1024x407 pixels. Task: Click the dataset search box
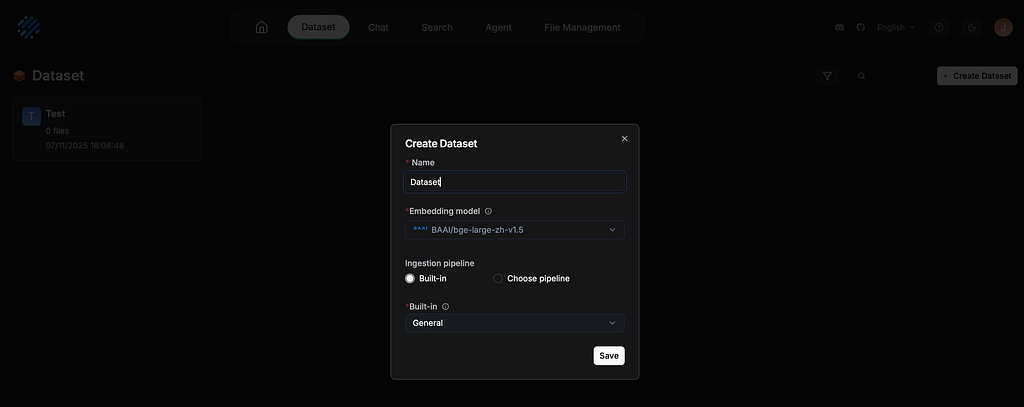[x=888, y=76]
